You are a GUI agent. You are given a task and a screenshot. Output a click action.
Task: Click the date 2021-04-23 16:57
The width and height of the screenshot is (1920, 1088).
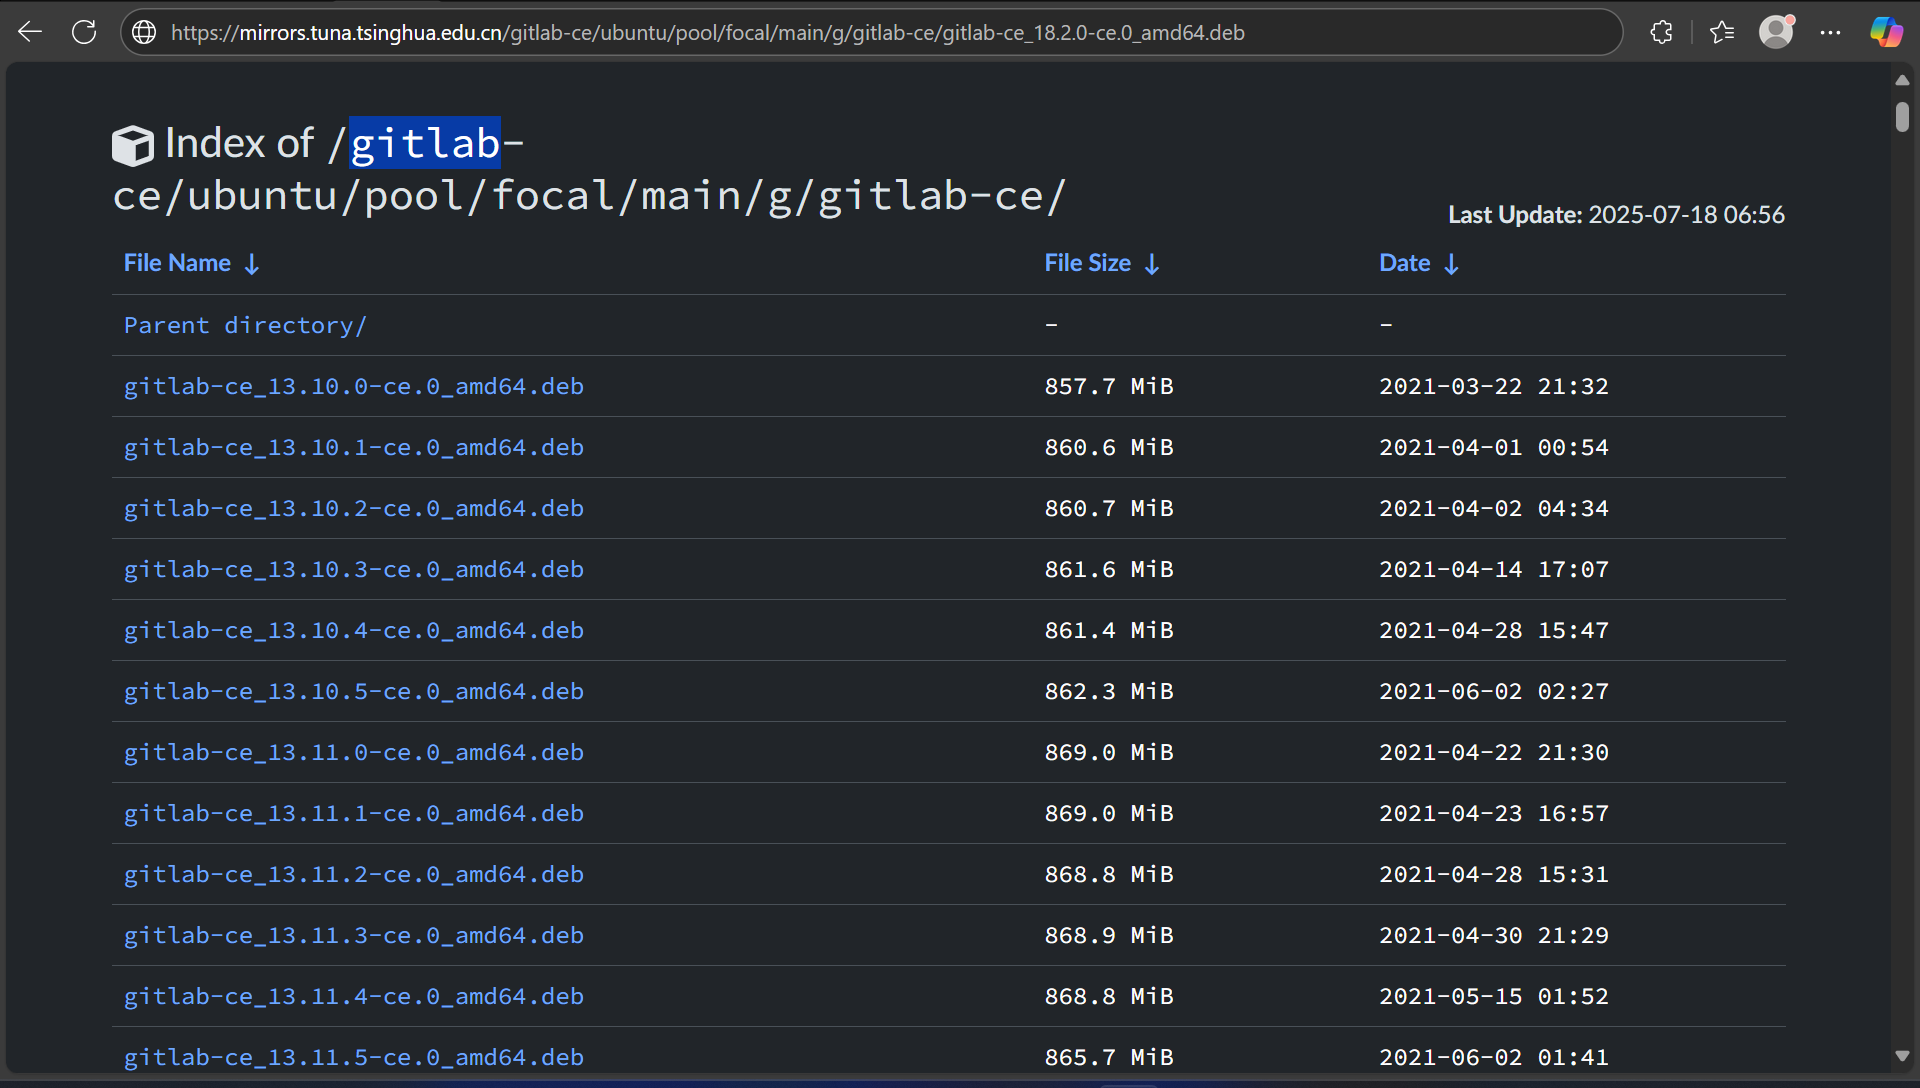click(x=1494, y=813)
